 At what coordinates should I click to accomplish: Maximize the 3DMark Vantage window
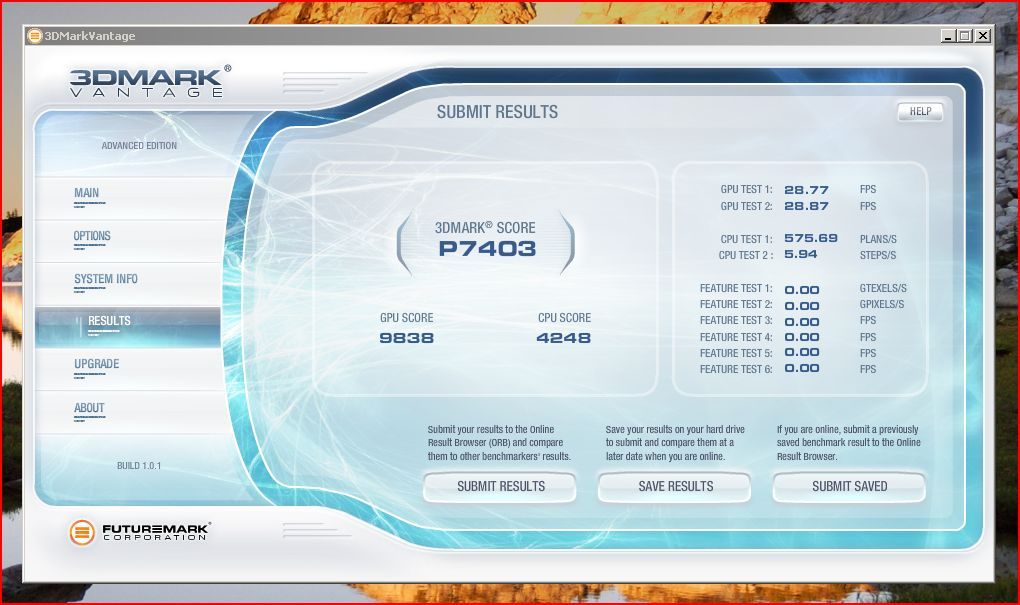point(965,36)
